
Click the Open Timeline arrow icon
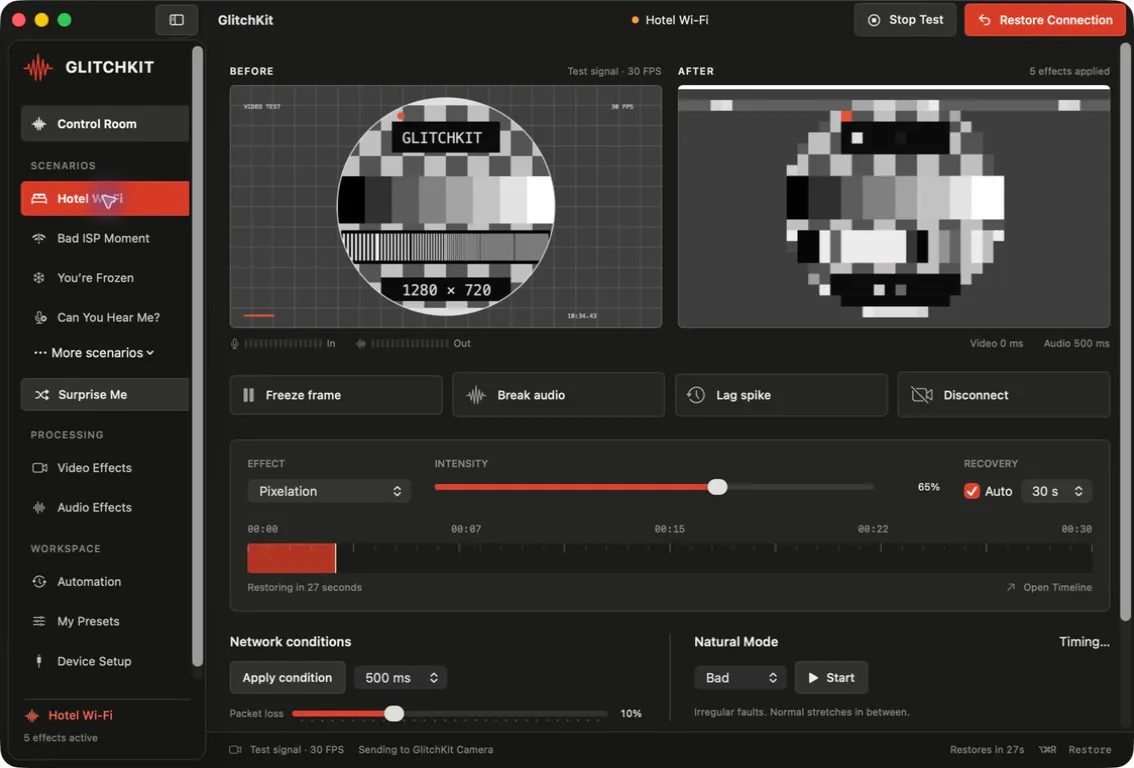pyautogui.click(x=1011, y=587)
